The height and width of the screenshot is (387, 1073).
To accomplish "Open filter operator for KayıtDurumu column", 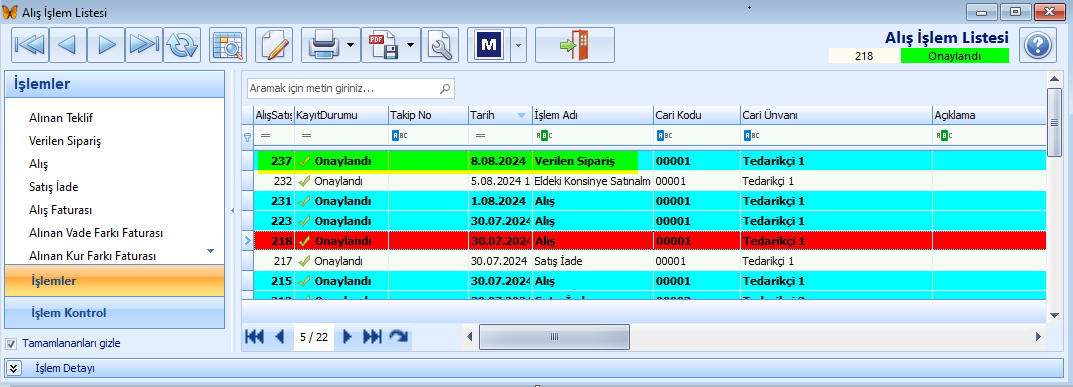I will (x=306, y=136).
